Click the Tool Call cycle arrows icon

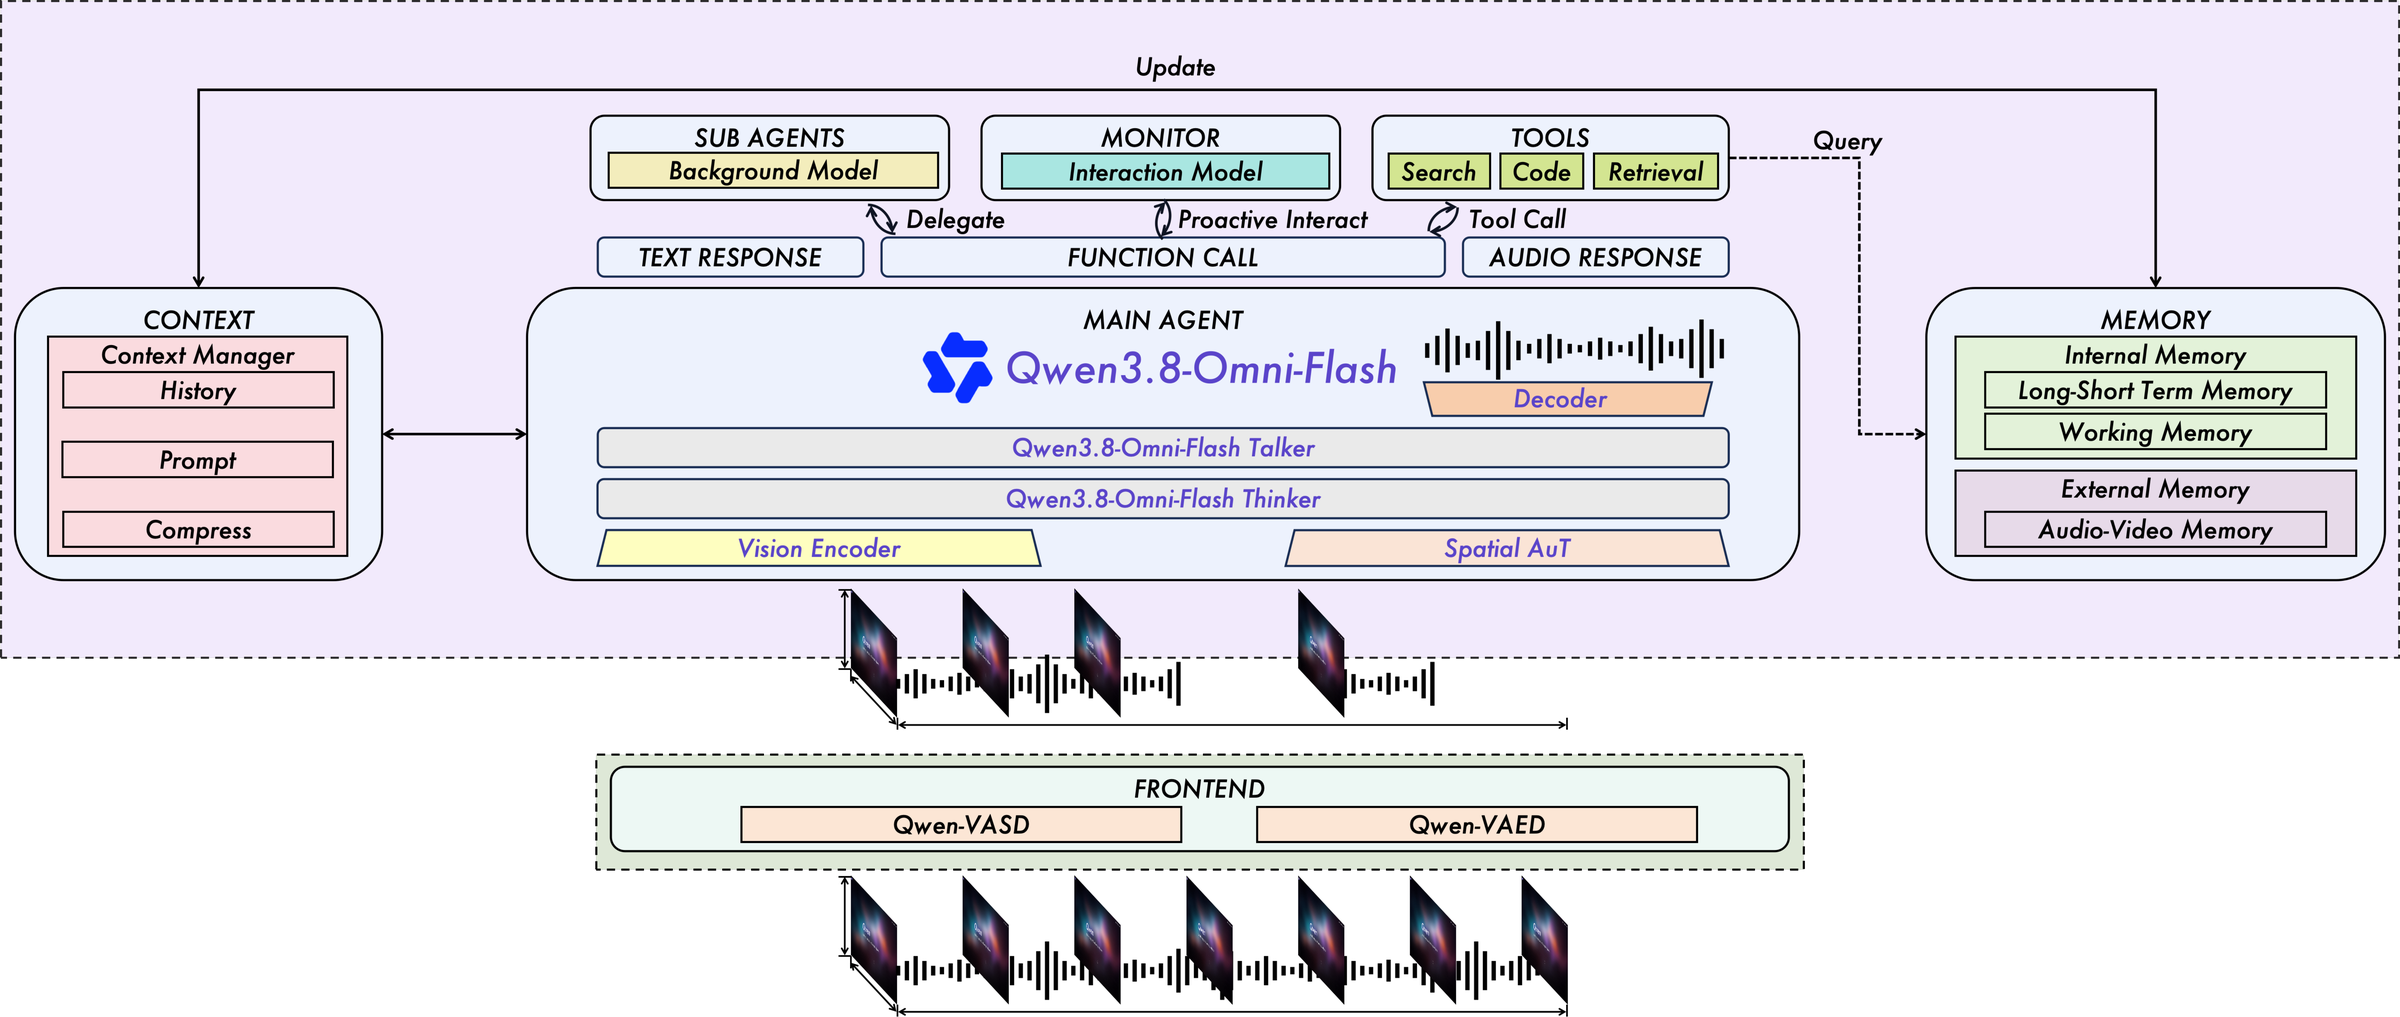pos(1442,219)
